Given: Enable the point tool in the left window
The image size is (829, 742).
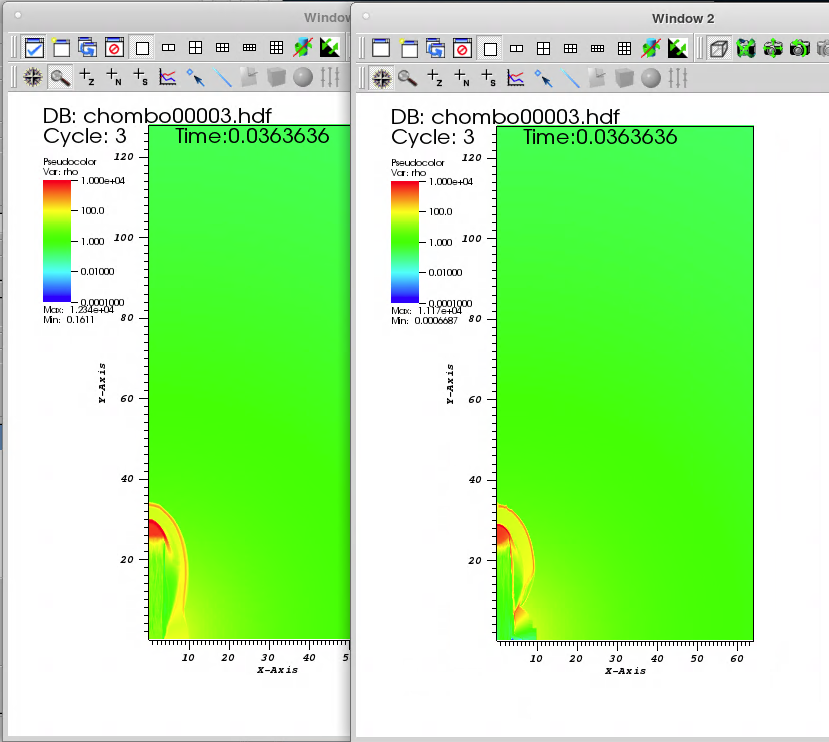Looking at the screenshot, I should point(196,77).
